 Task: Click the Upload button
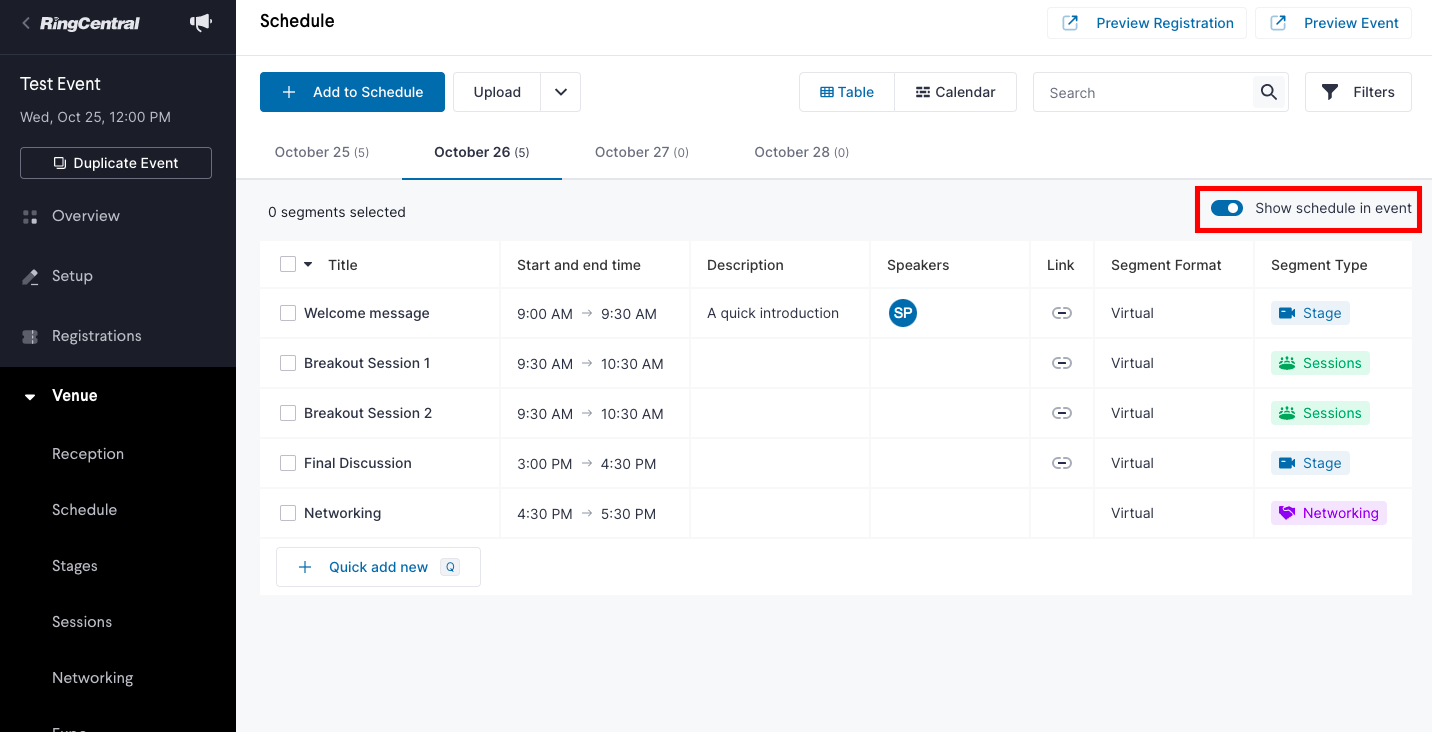(497, 92)
